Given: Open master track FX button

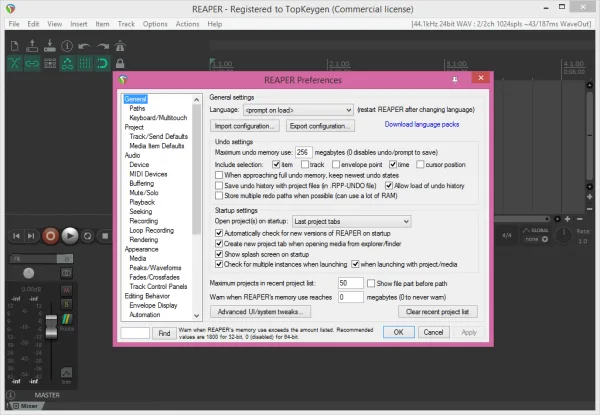Looking at the screenshot, I should click(x=33, y=259).
